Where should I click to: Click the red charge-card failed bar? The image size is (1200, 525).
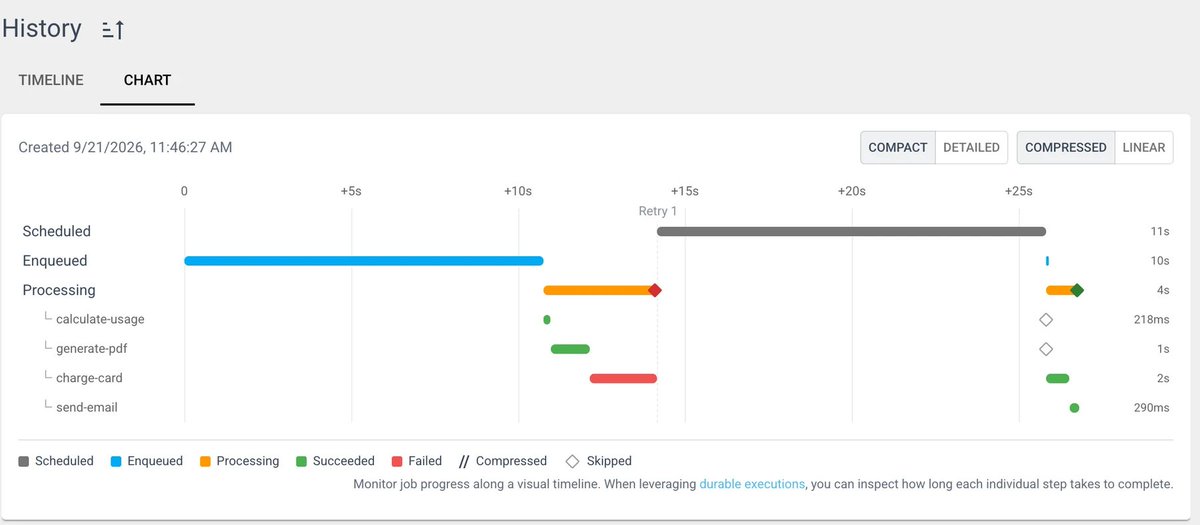[623, 378]
